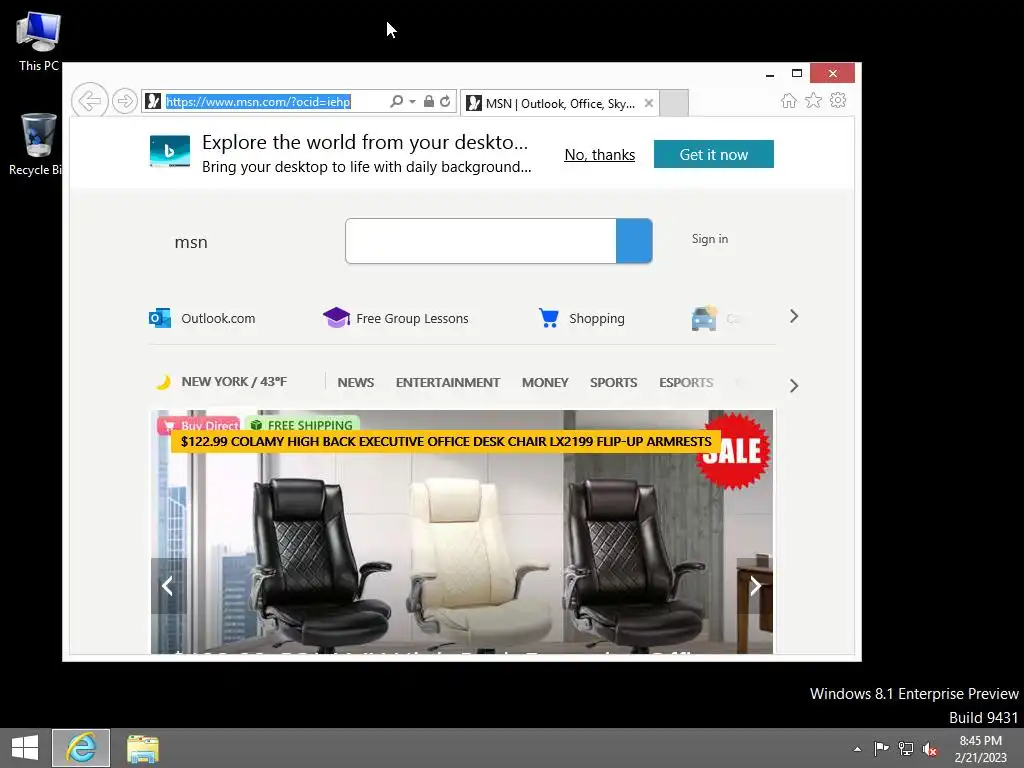
Task: Minimize the Internet Explorer window
Action: pyautogui.click(x=770, y=73)
